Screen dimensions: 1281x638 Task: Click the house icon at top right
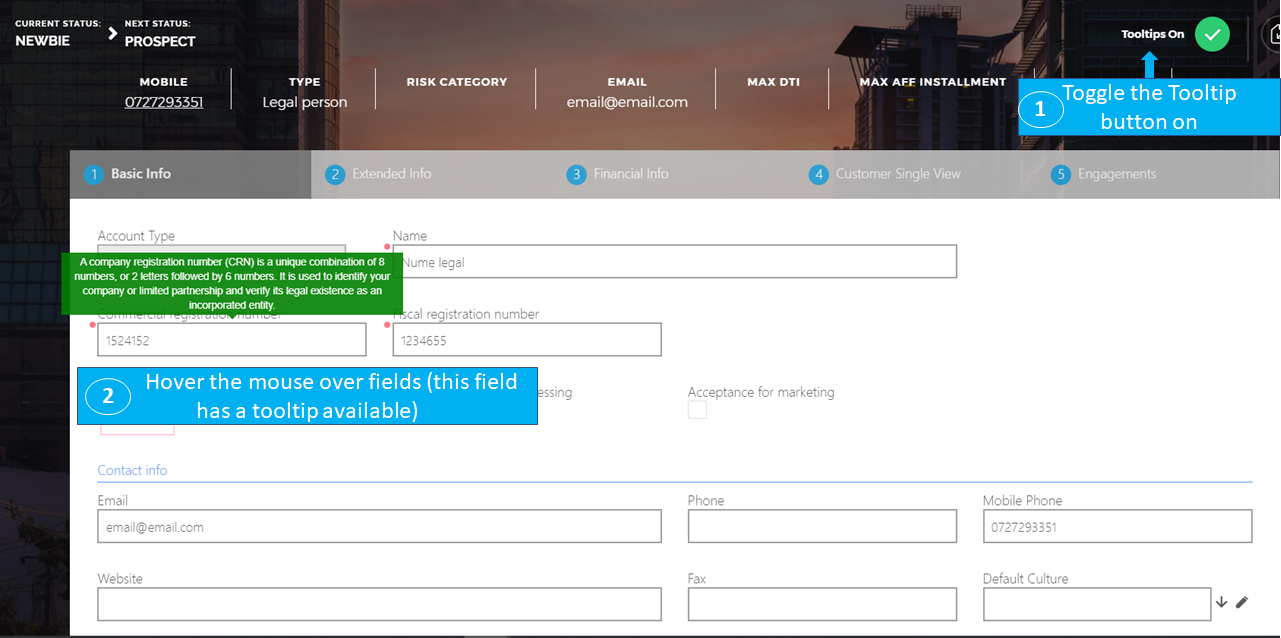1272,34
